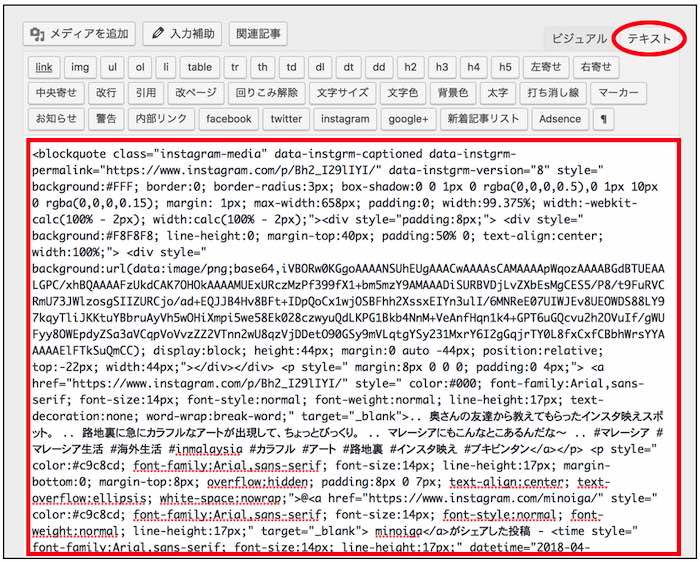Insert an img tag

click(x=80, y=67)
